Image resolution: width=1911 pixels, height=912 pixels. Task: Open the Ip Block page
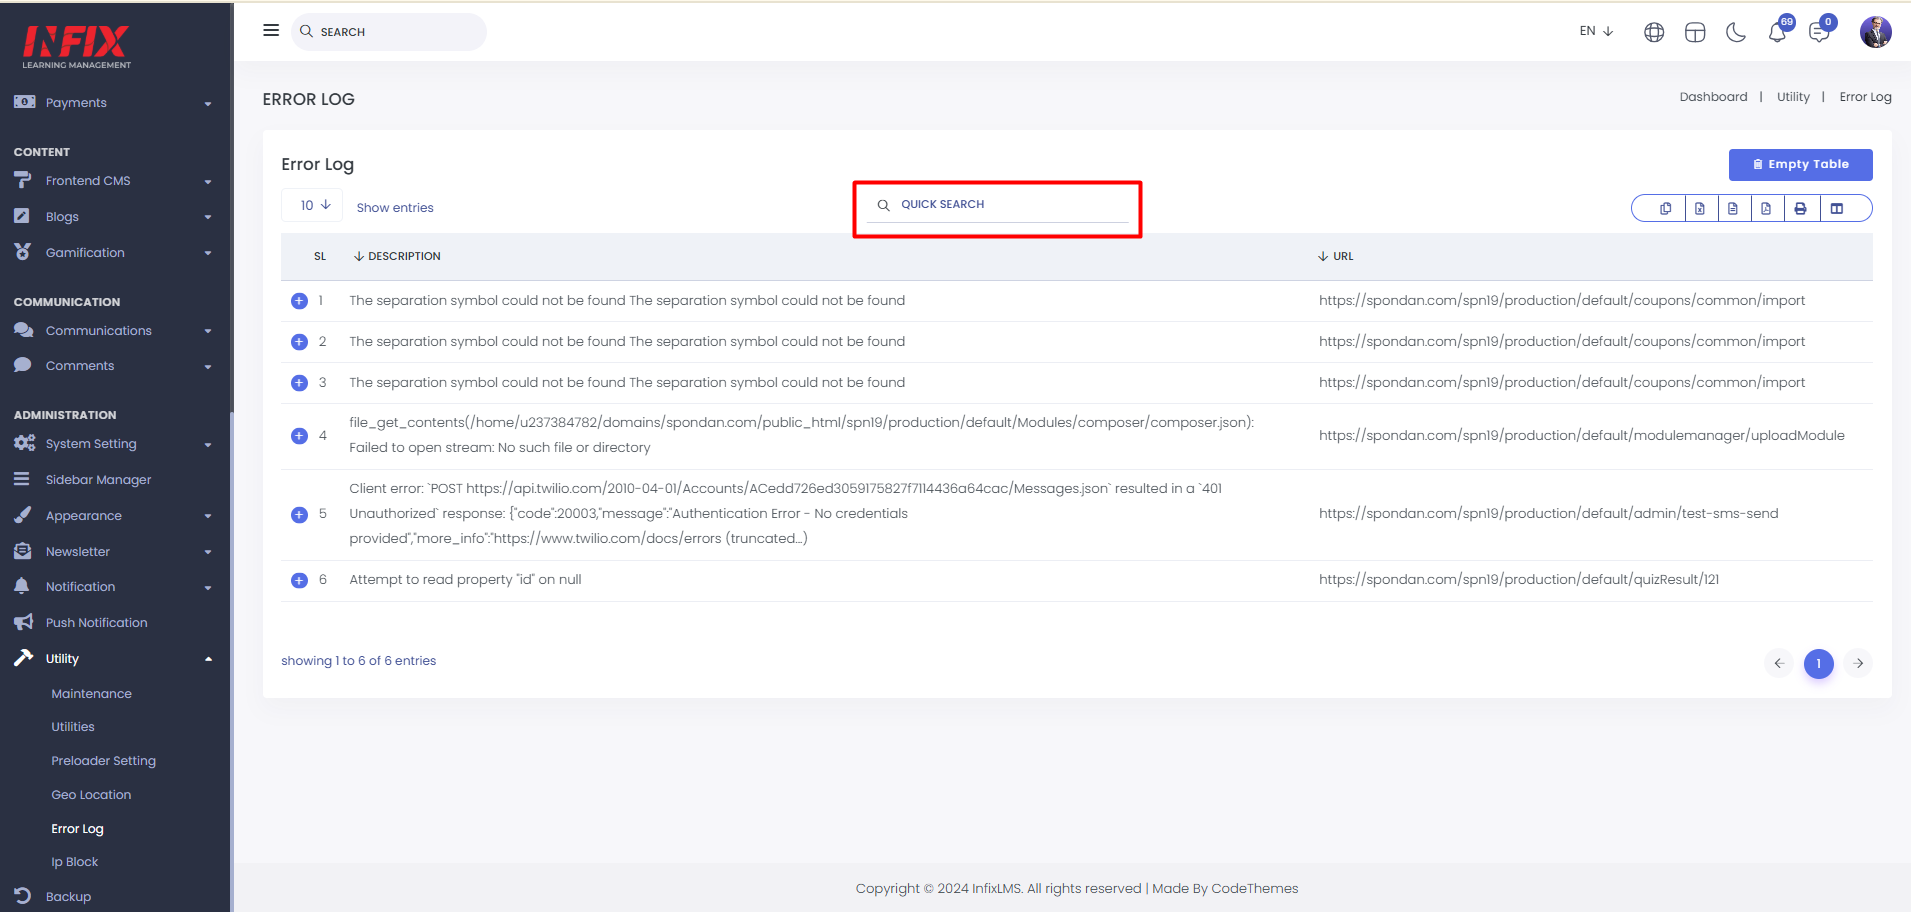click(x=75, y=862)
